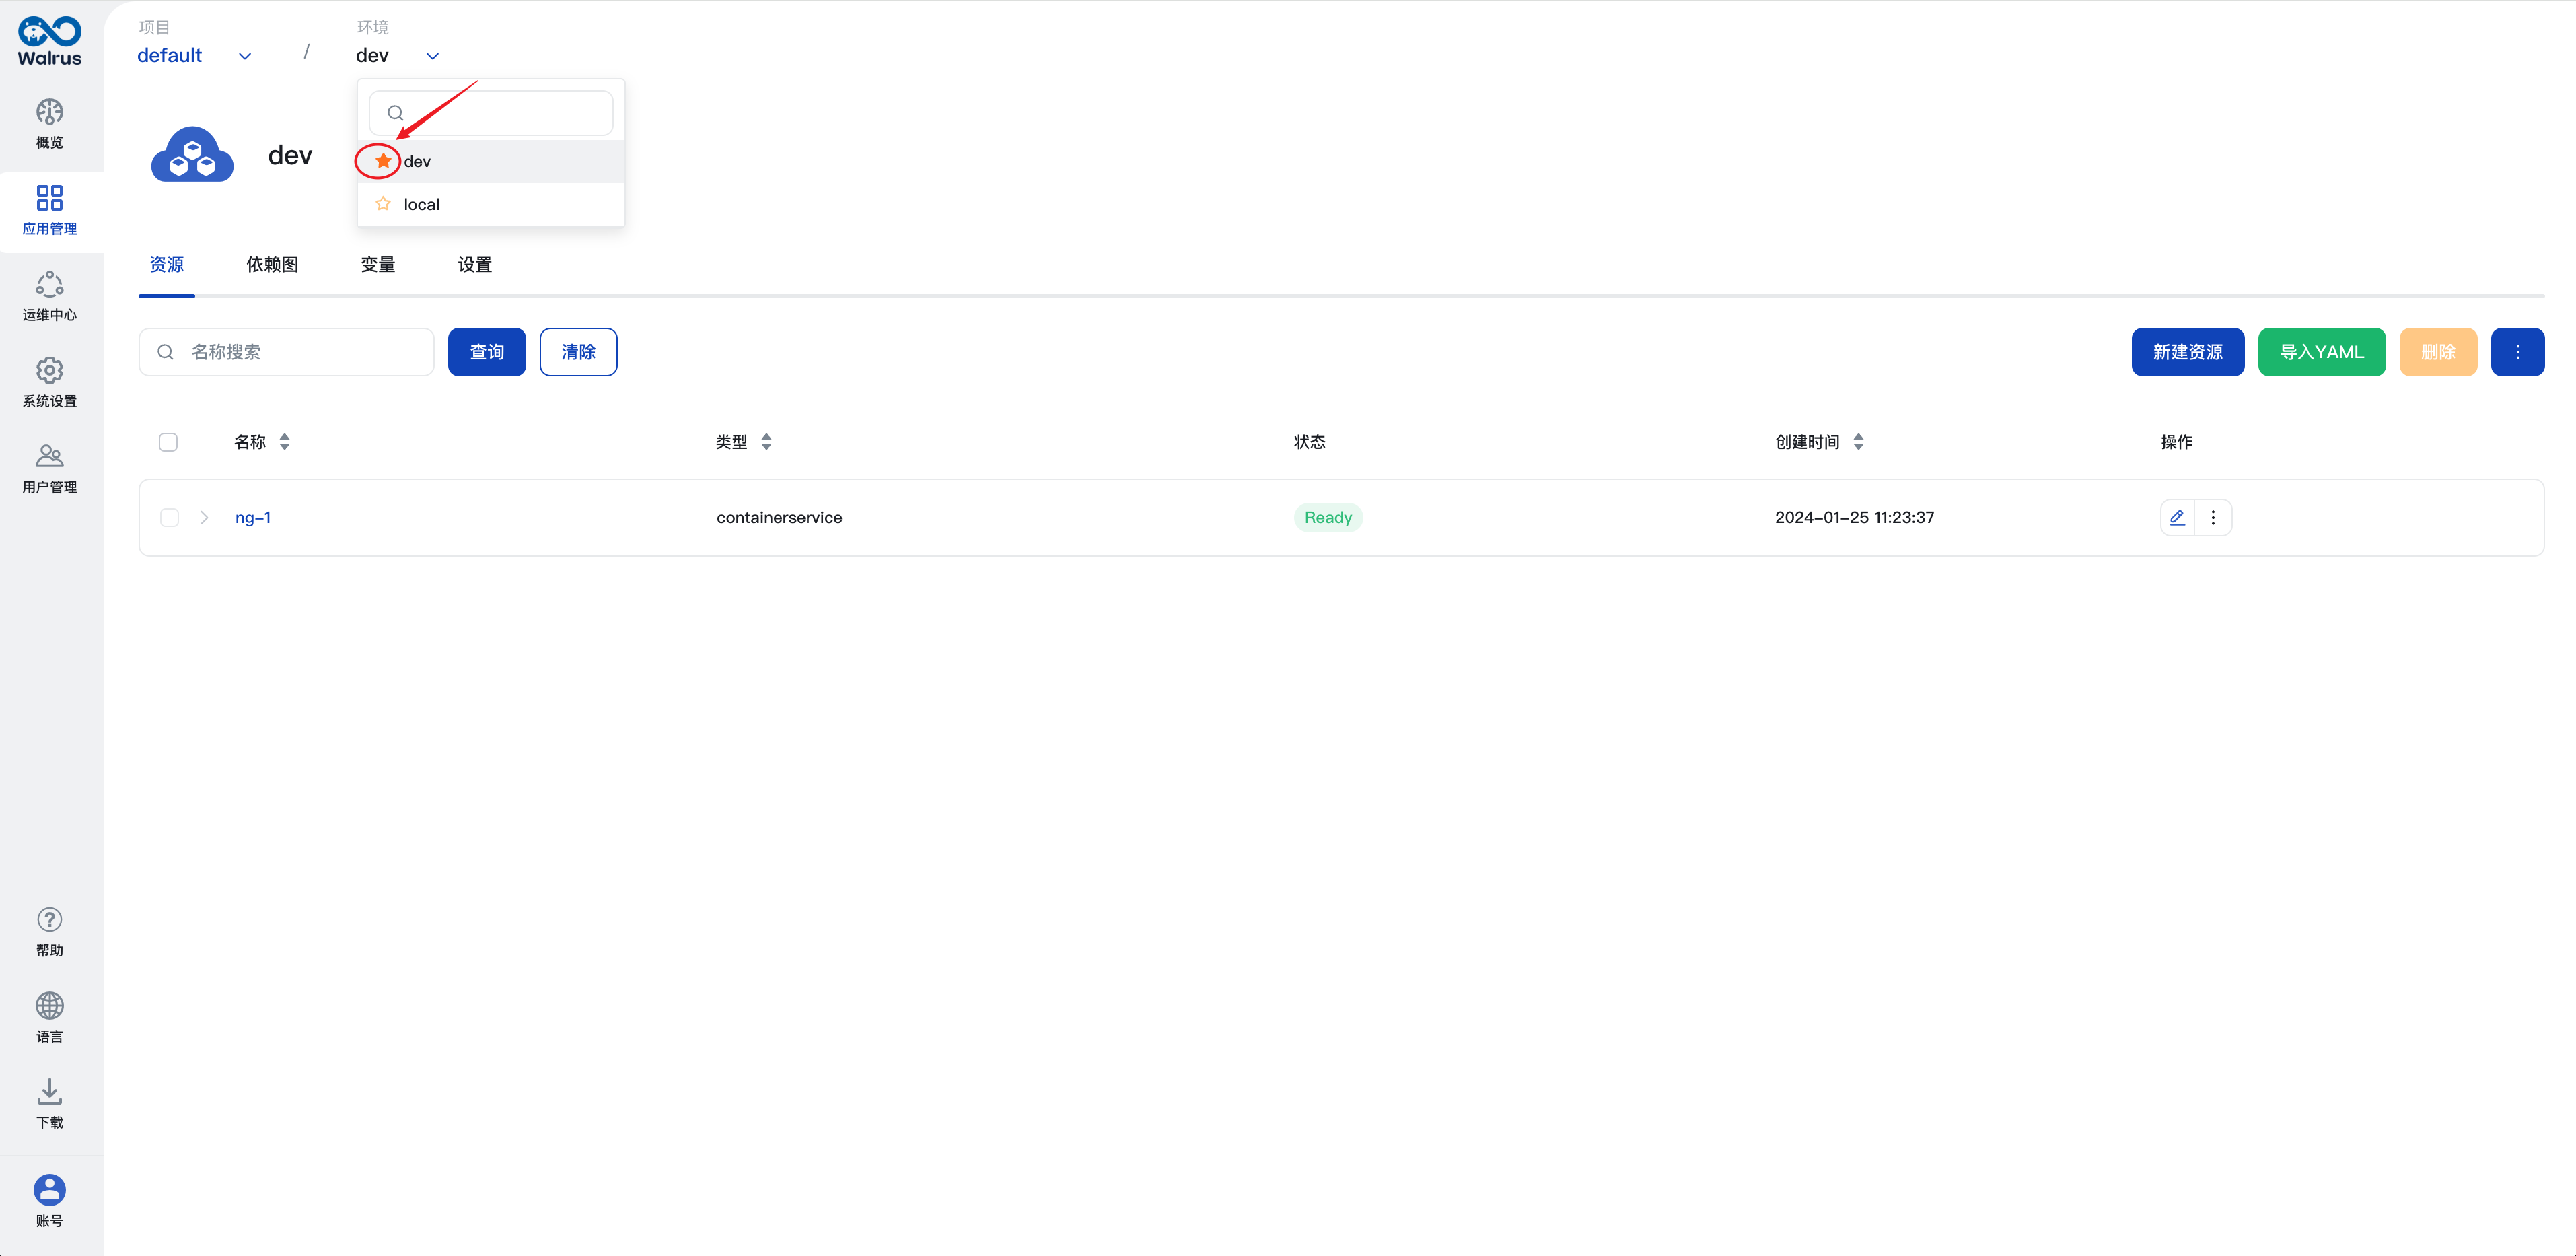Switch to the 变量 variables tab
2576x1256 pixels.
tap(378, 264)
